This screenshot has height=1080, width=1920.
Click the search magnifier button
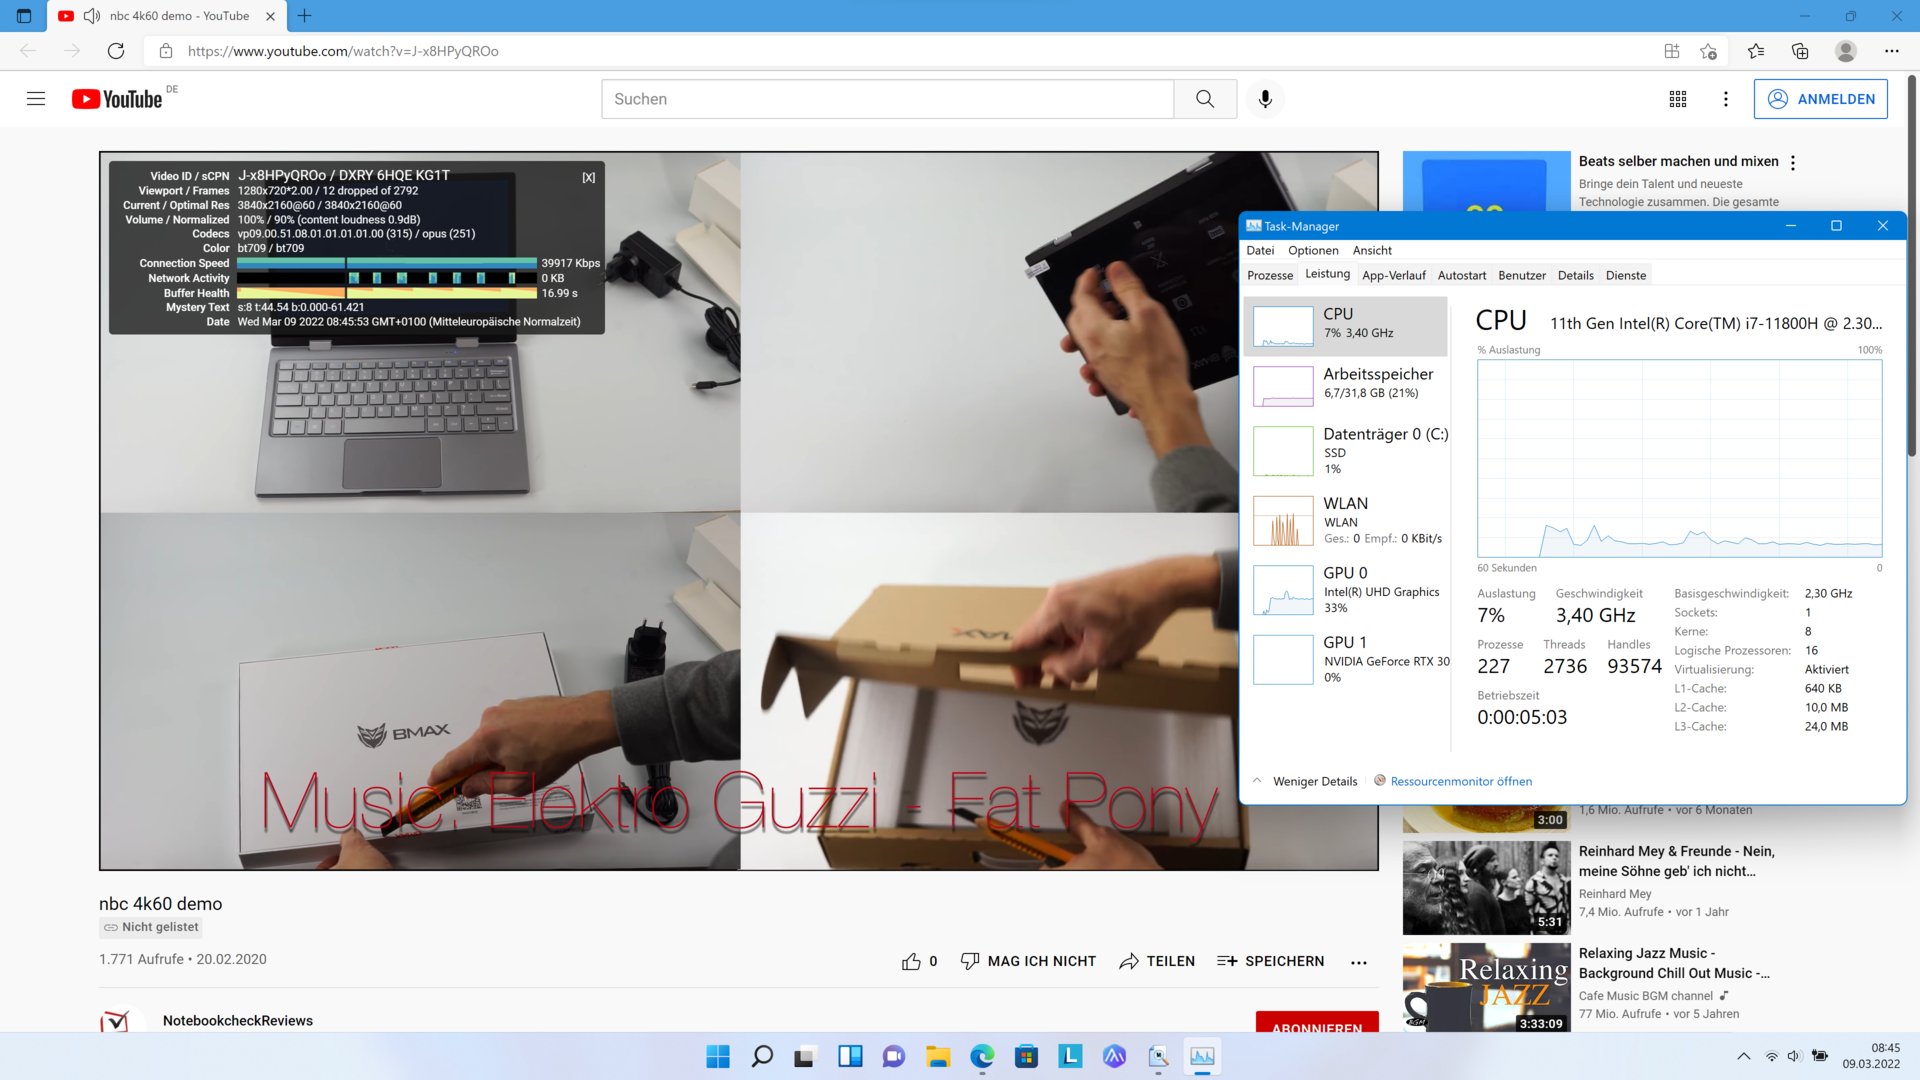[x=1205, y=99]
